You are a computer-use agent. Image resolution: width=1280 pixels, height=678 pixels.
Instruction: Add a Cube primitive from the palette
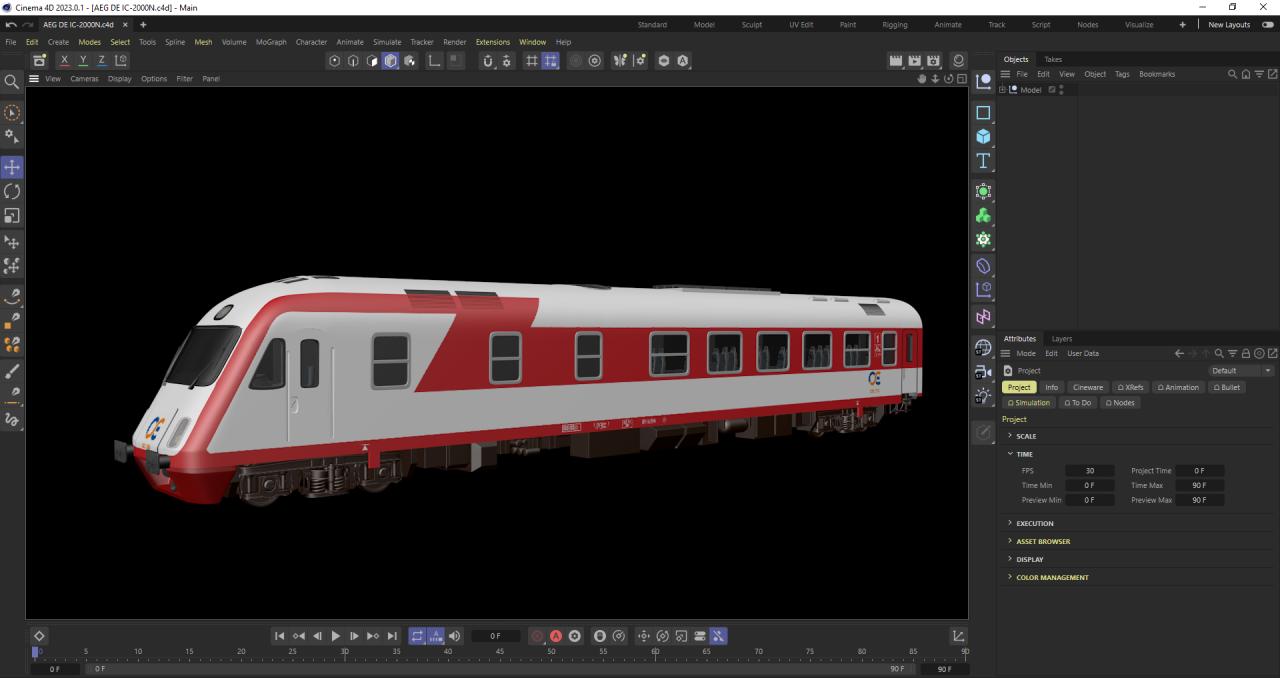pyautogui.click(x=983, y=137)
